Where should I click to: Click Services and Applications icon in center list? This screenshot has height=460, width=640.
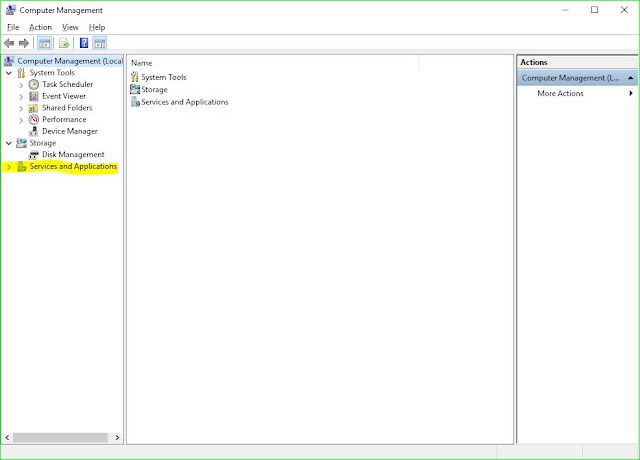click(135, 102)
